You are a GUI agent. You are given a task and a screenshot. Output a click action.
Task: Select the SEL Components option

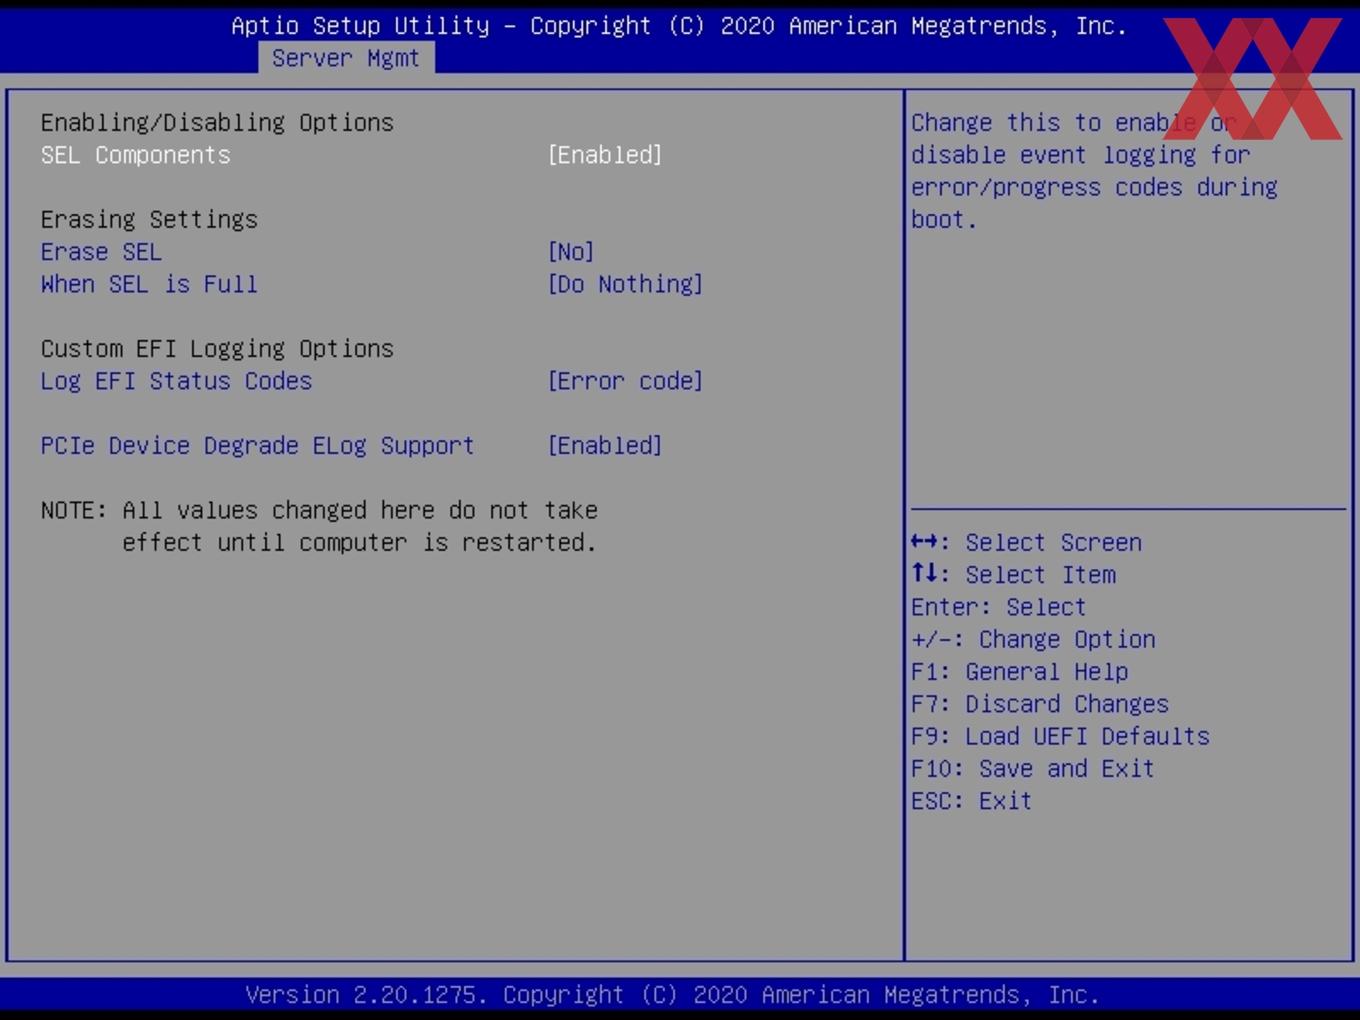[x=136, y=155]
